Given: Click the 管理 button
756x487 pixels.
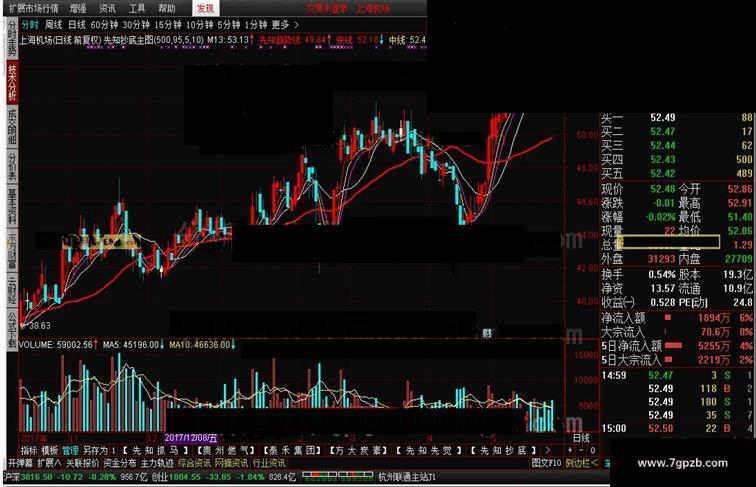Looking at the screenshot, I should point(70,450).
